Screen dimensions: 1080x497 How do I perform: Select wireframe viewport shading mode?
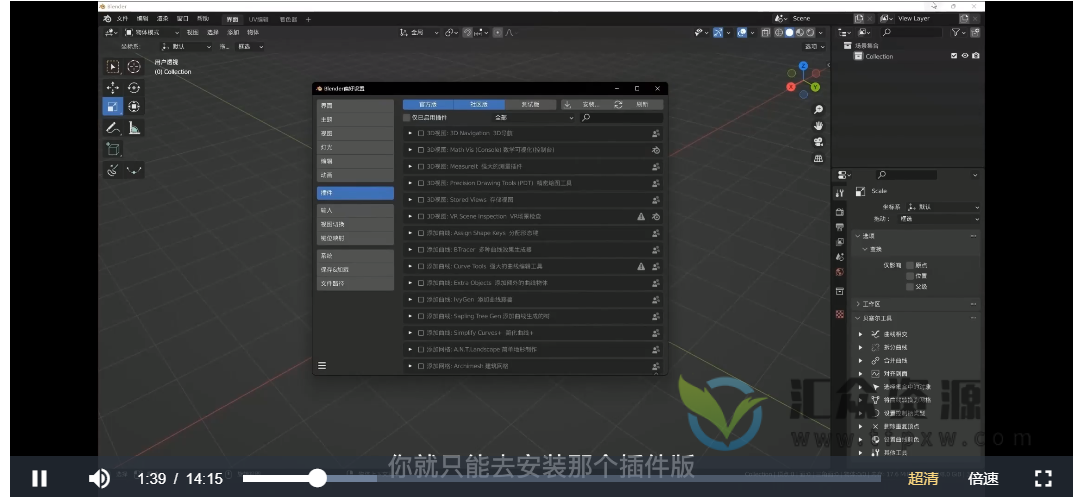(x=779, y=32)
